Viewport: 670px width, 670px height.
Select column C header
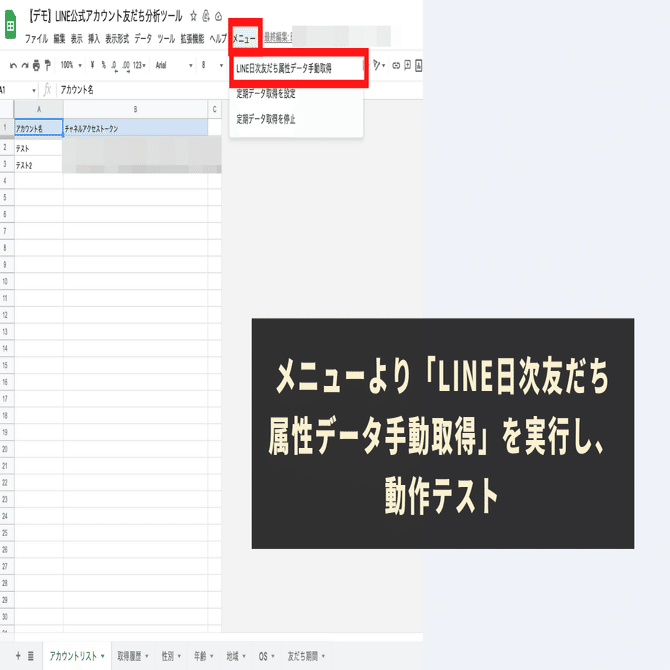coord(215,109)
